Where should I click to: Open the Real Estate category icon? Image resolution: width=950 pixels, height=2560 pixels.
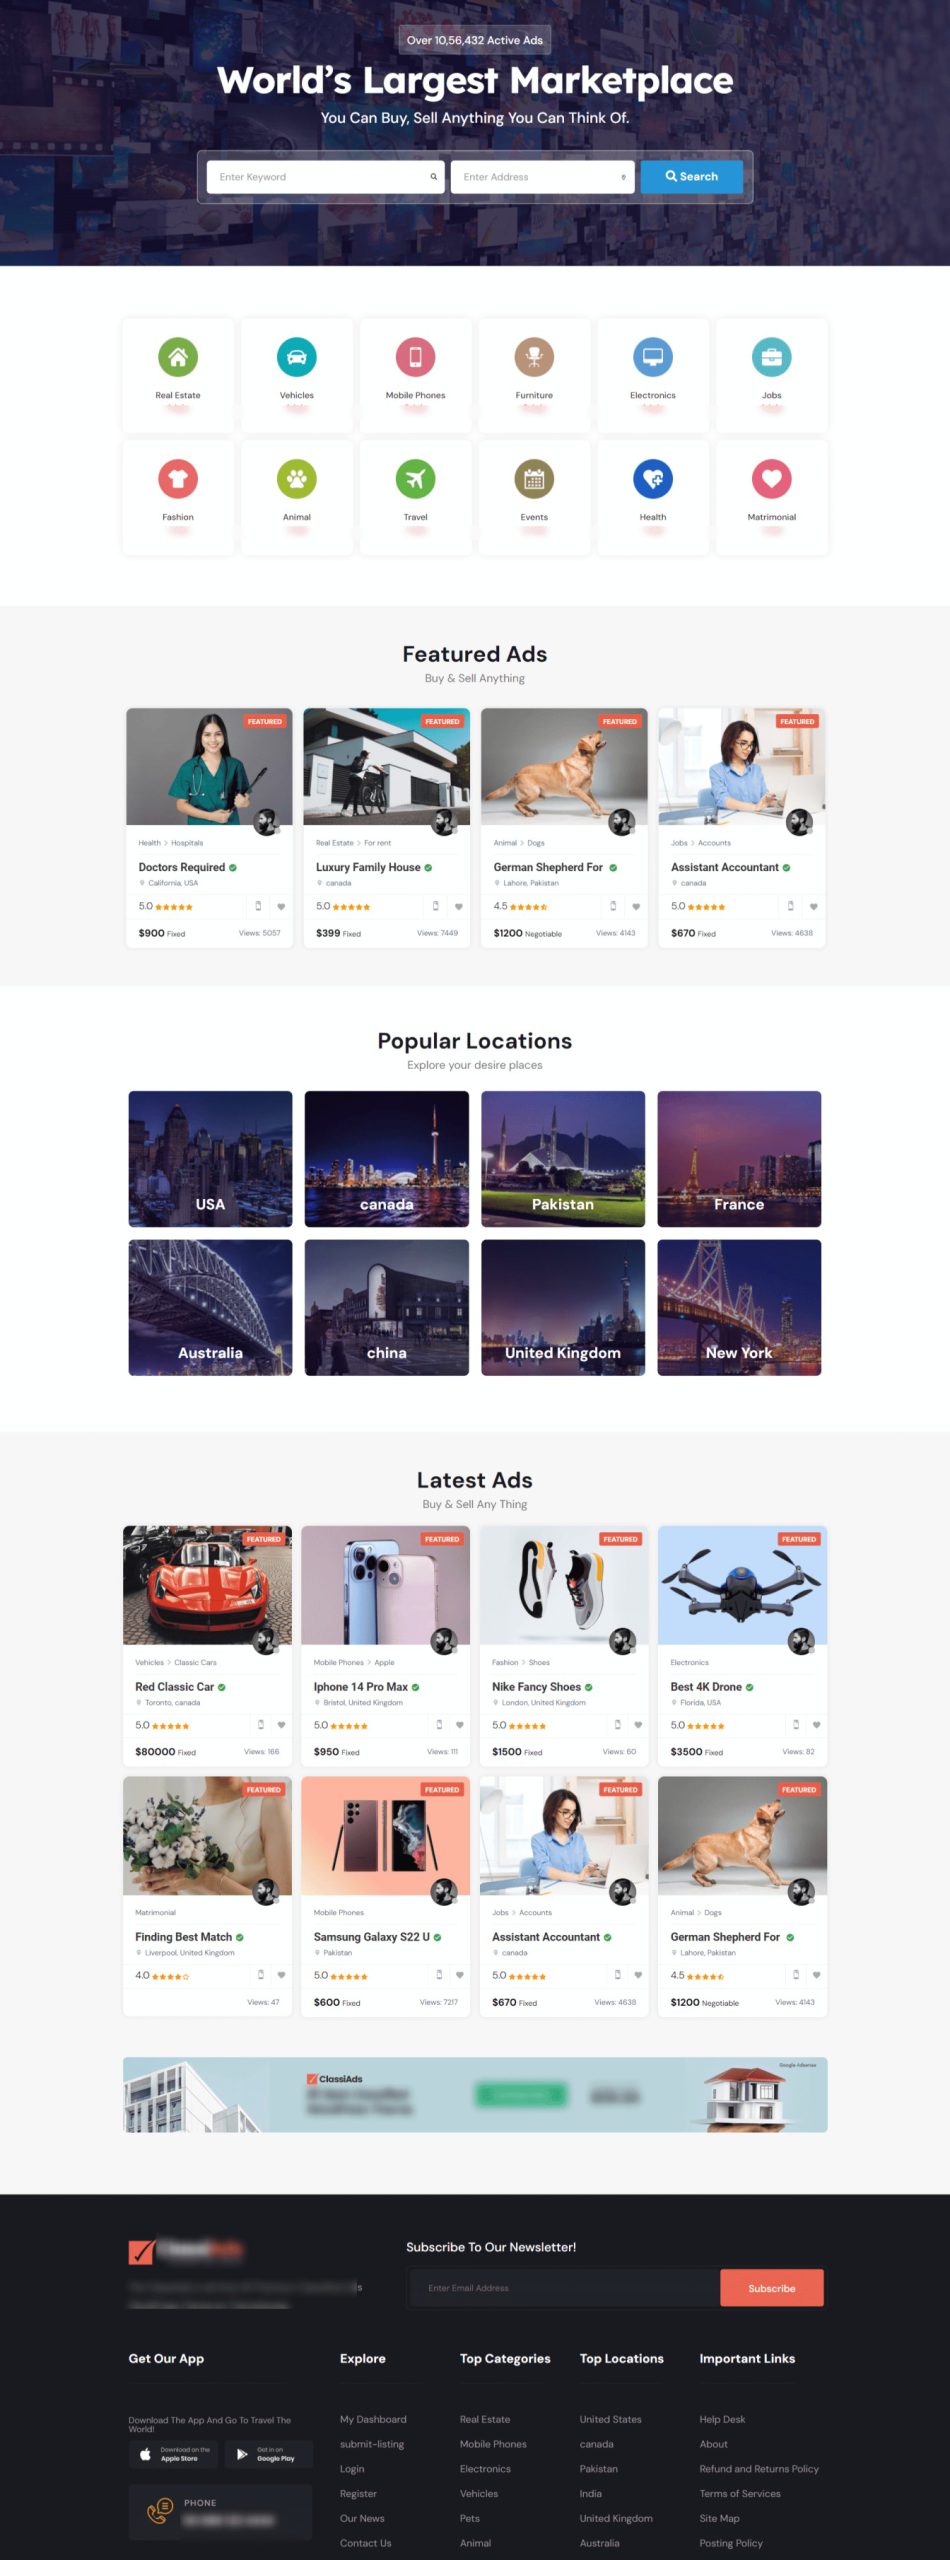coord(178,357)
